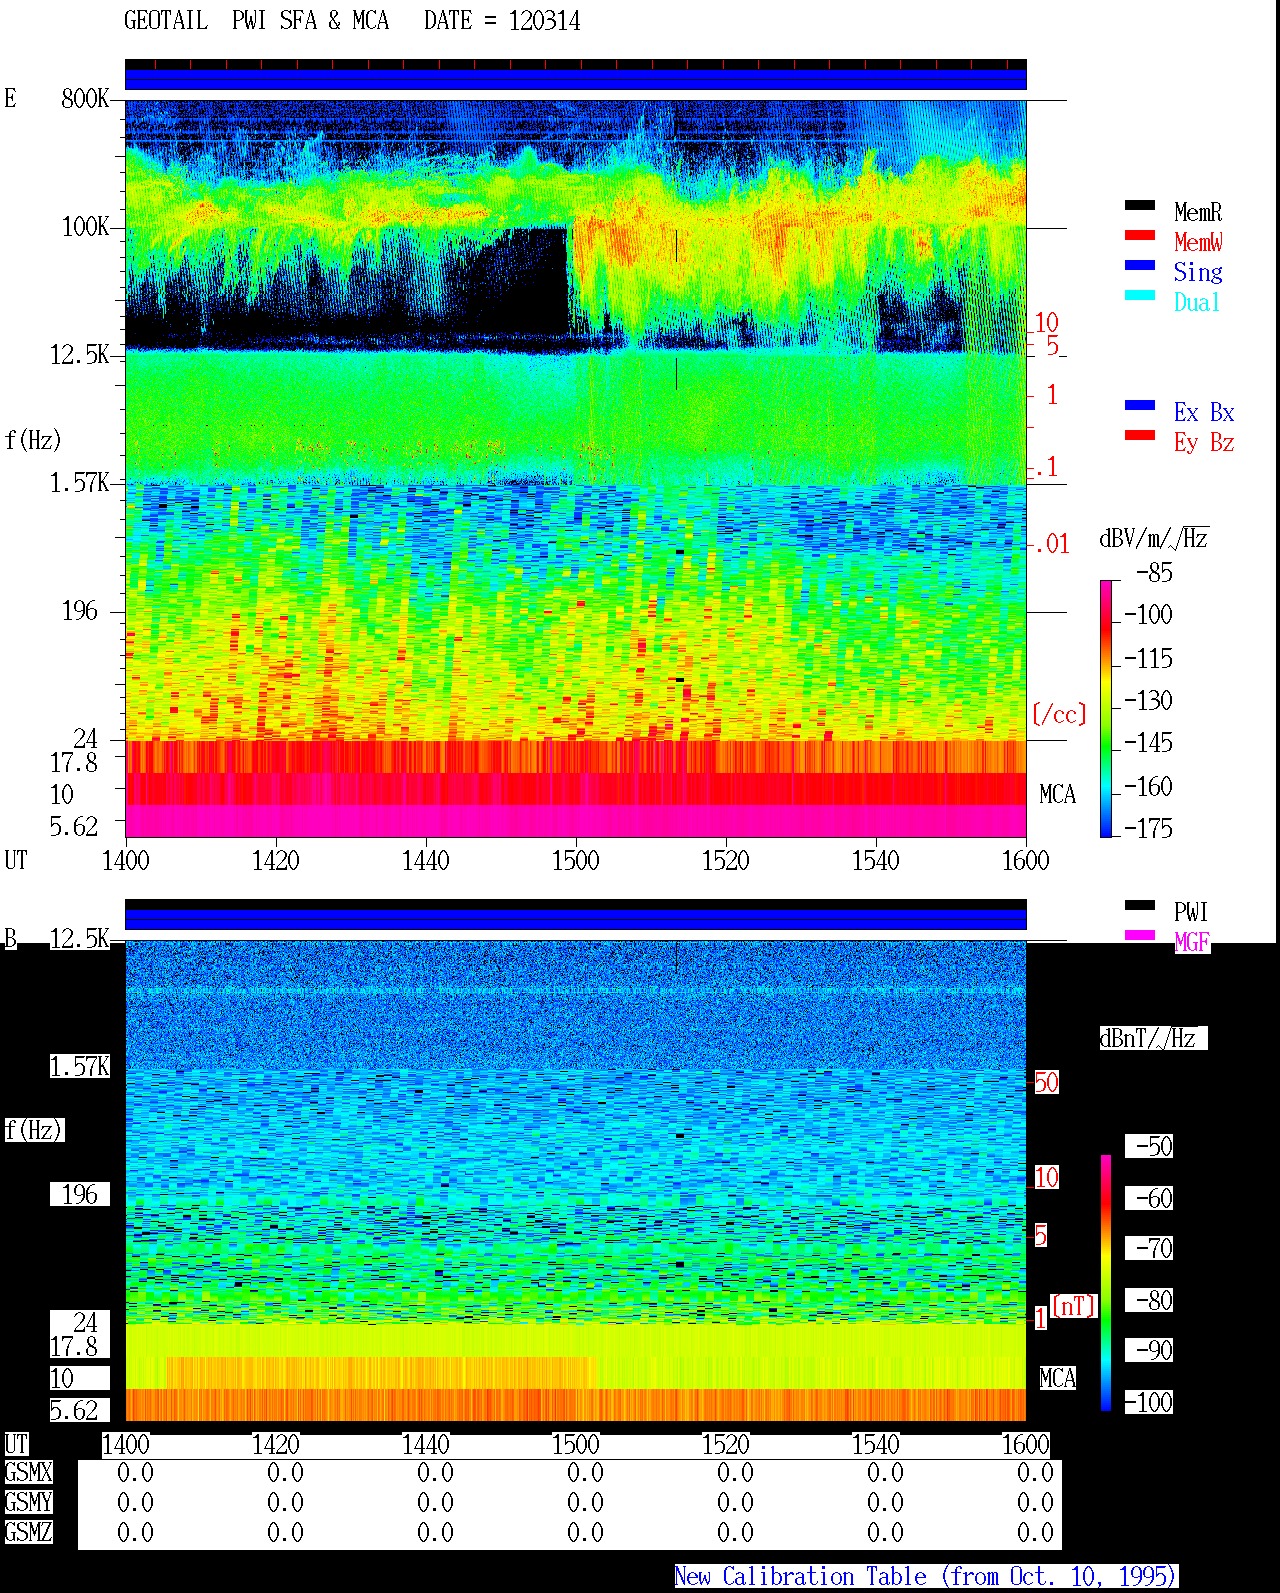Select the cyan Dual legend swatch
Screen dimensions: 1280x1593
tap(1140, 295)
